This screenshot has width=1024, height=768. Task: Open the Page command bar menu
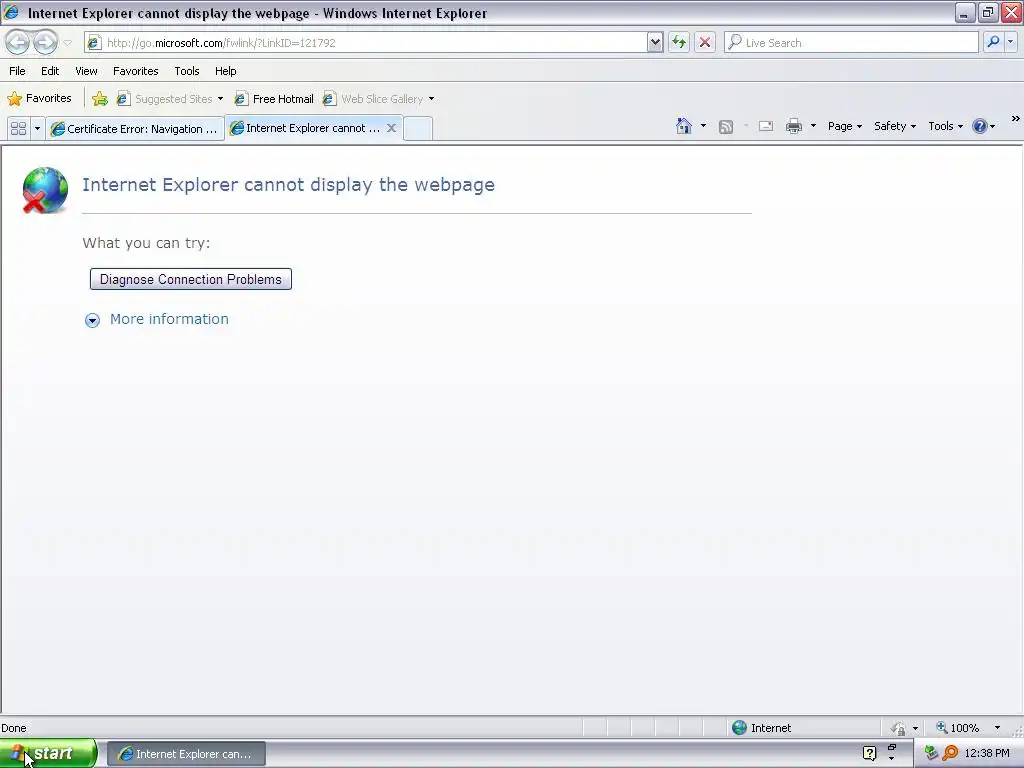point(844,126)
